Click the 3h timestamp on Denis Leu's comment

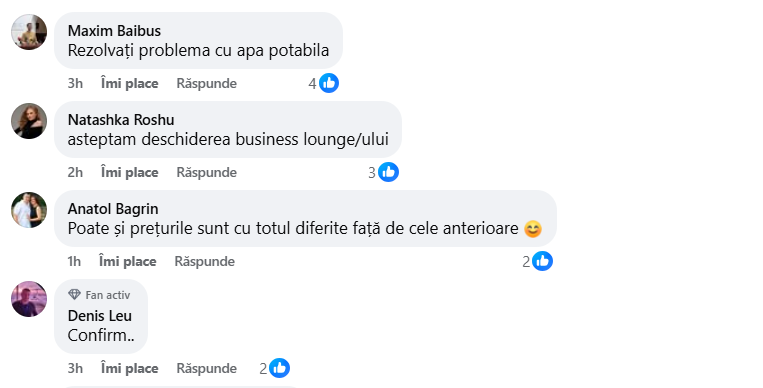(x=75, y=369)
